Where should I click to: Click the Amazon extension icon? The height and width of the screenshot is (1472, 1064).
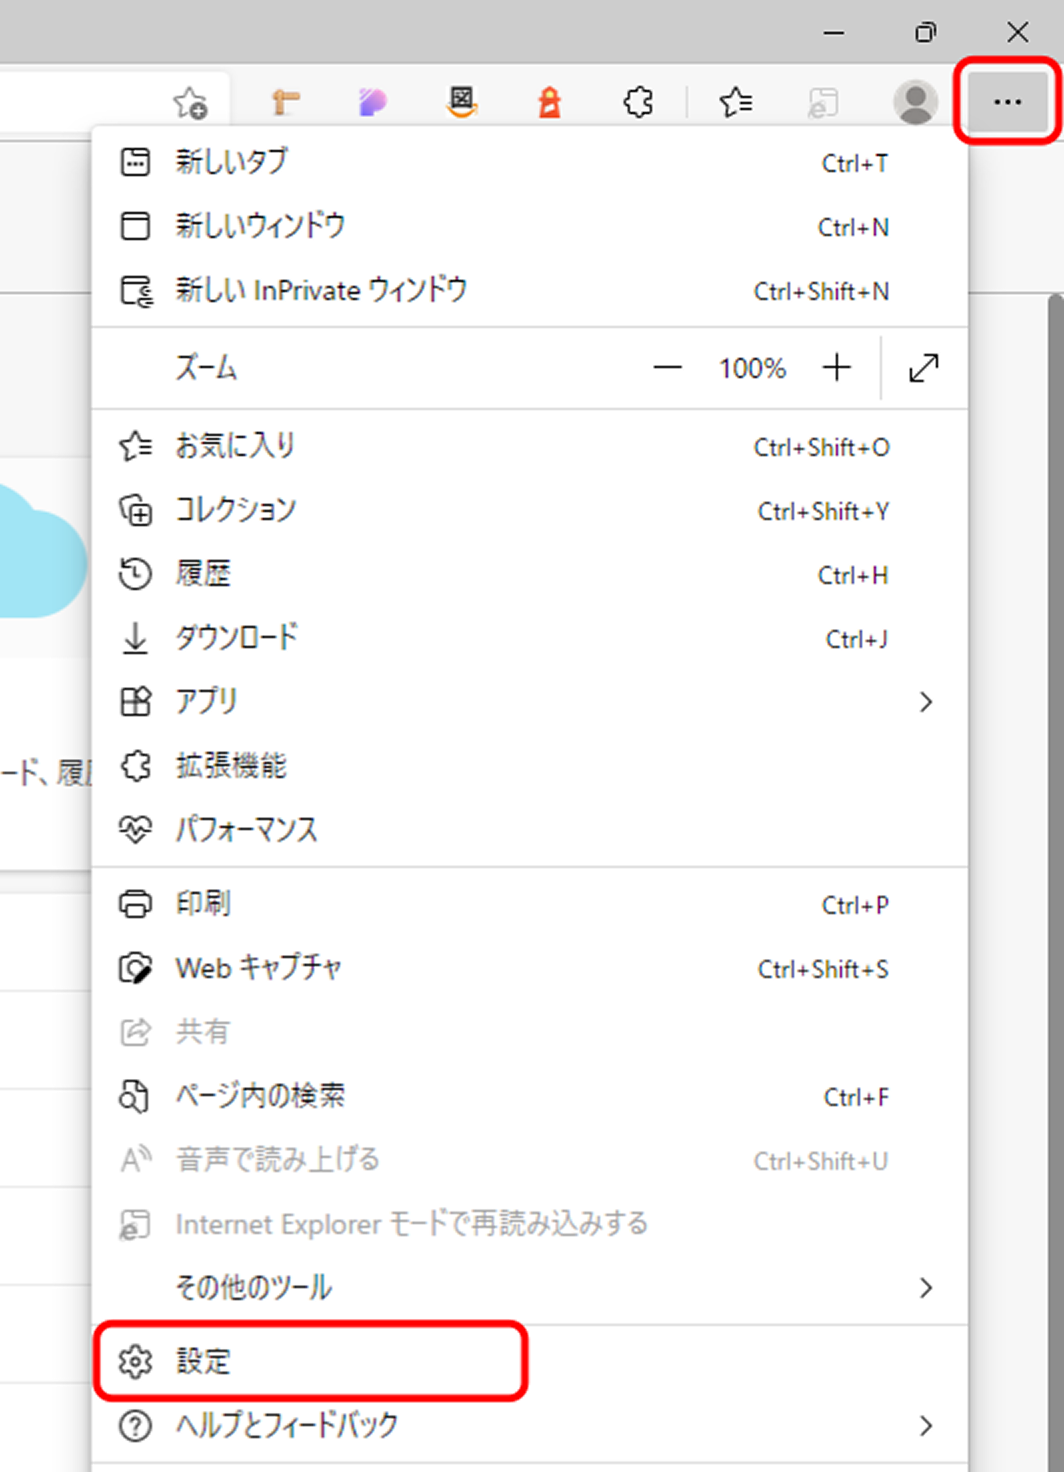click(x=461, y=101)
